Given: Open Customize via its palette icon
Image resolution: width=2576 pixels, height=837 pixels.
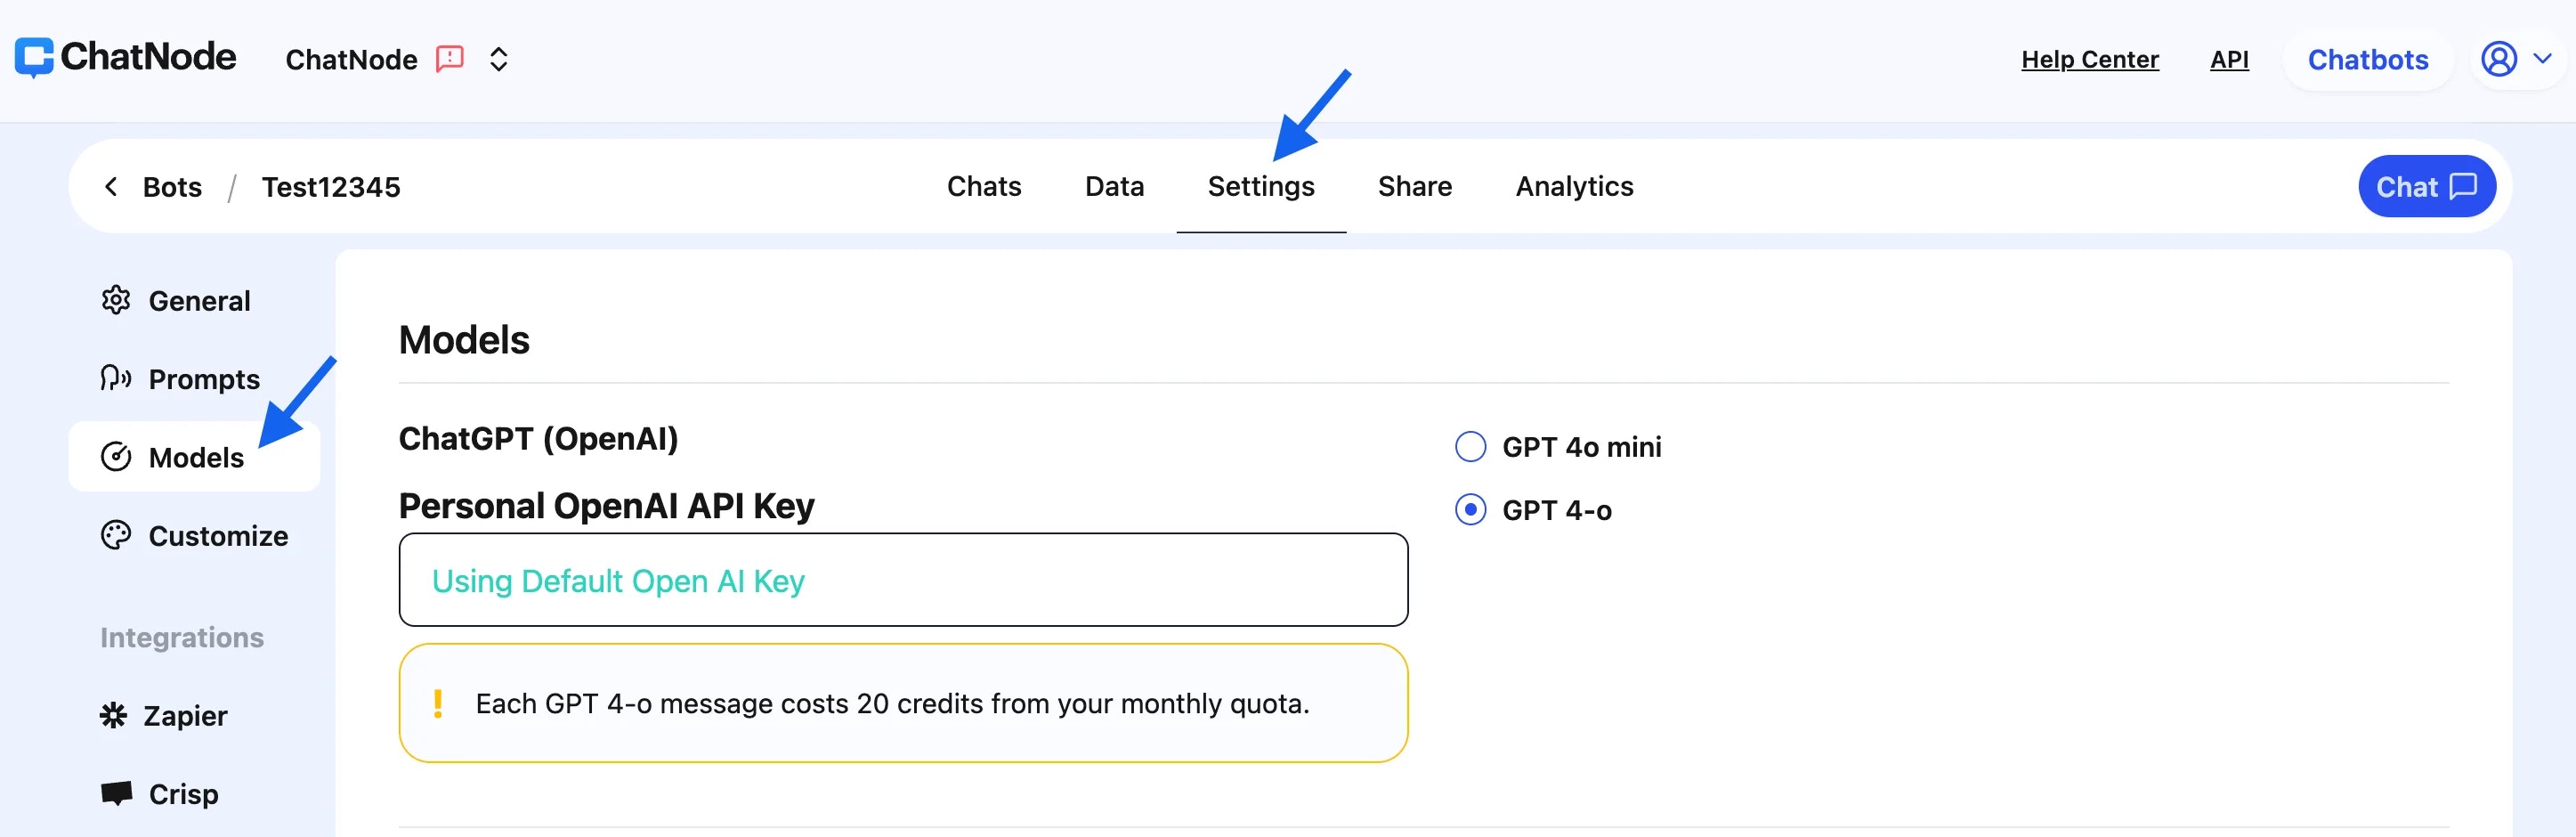Looking at the screenshot, I should [116, 535].
